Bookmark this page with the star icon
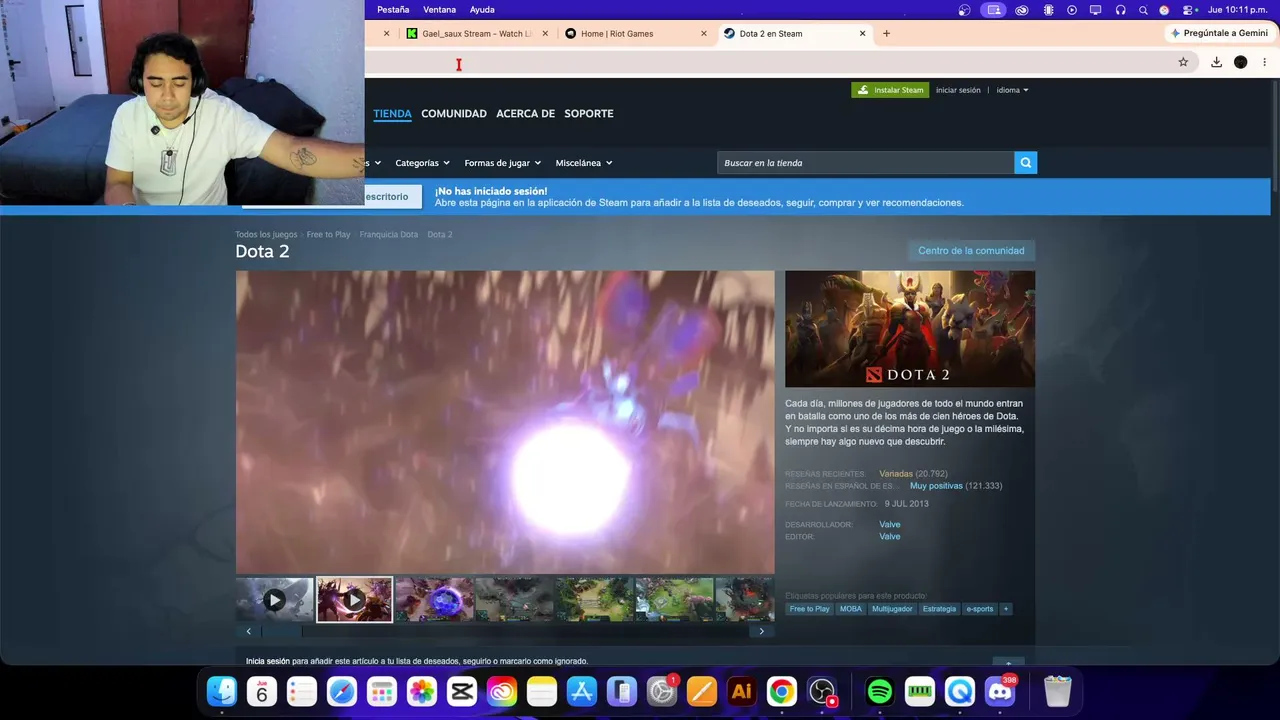Screen dimensions: 1280x720 point(1183,62)
